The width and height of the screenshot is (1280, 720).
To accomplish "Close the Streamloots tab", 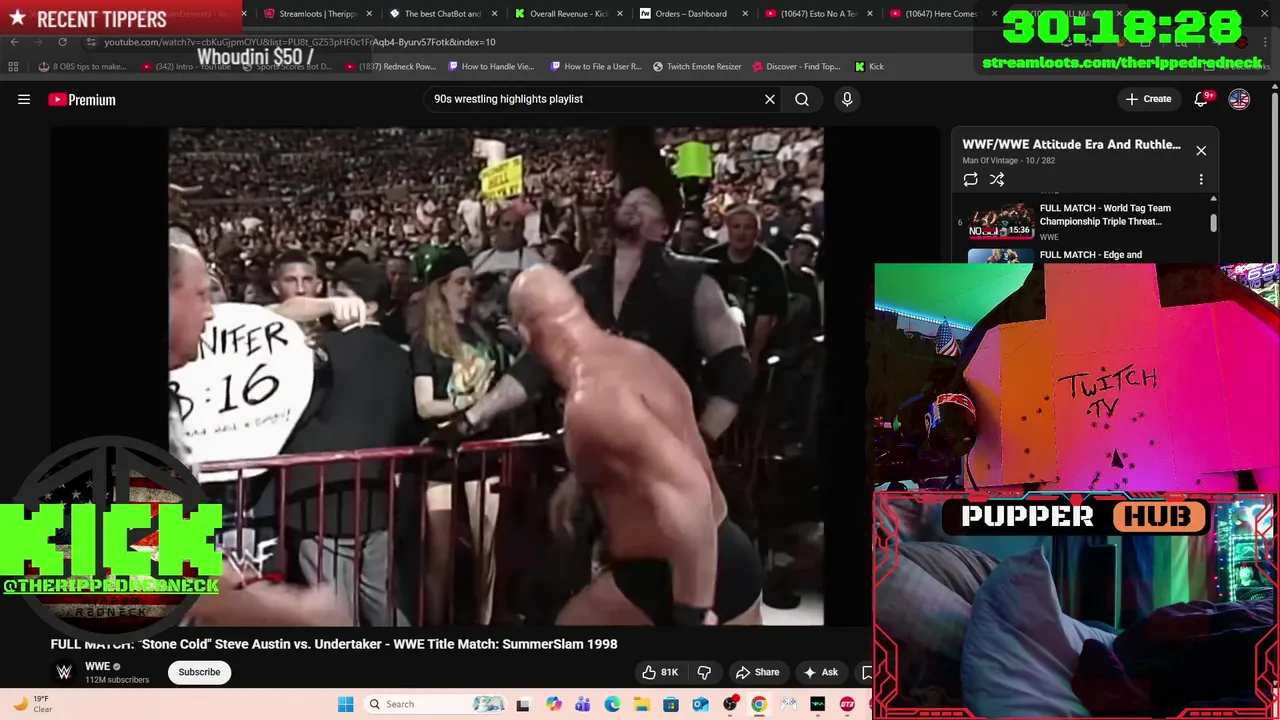I will tap(370, 14).
